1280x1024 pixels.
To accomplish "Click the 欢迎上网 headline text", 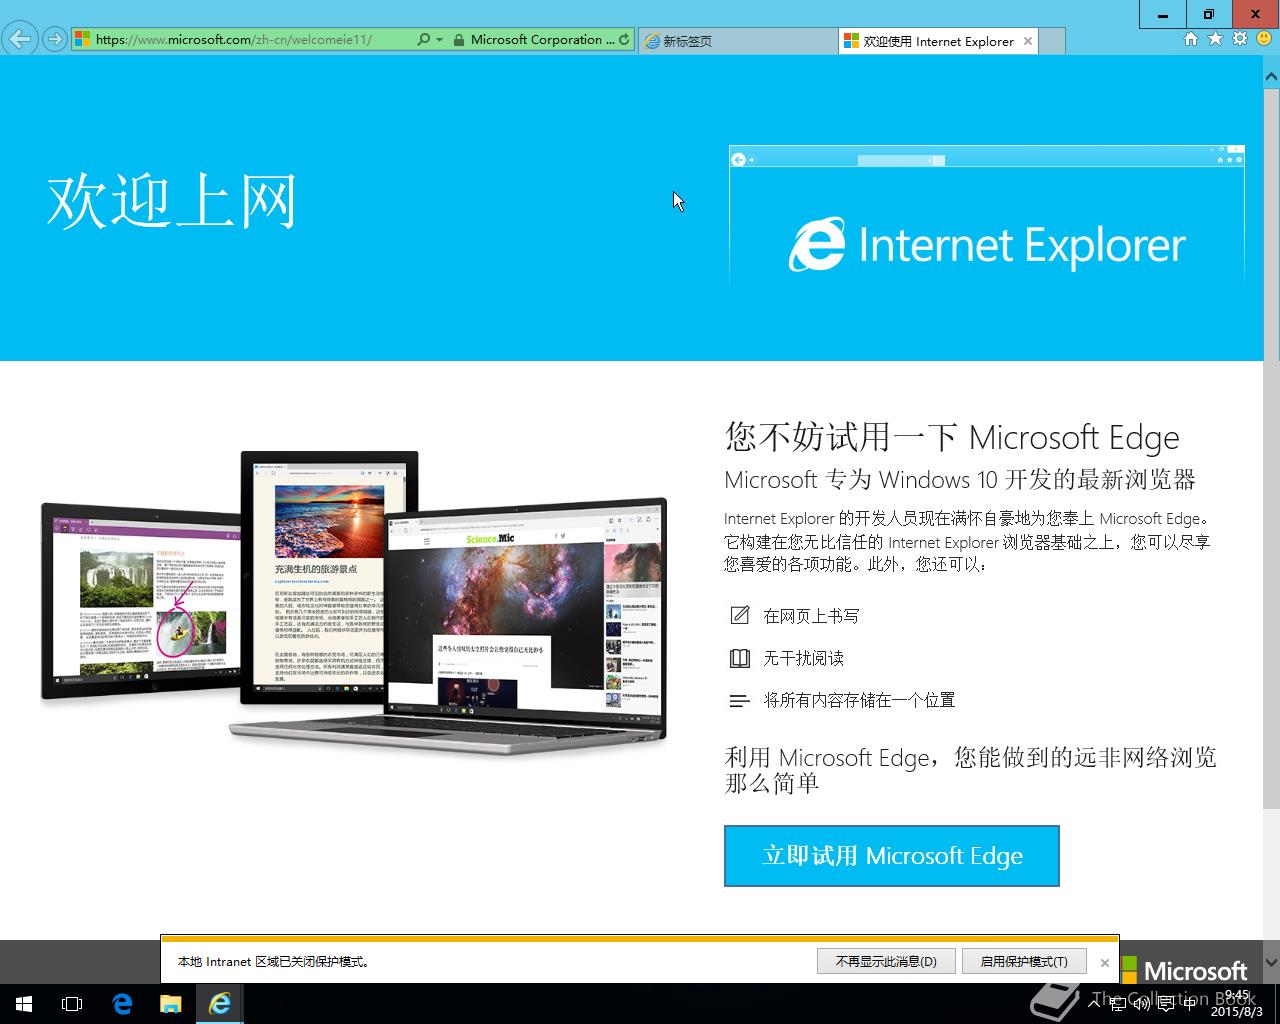I will (172, 202).
